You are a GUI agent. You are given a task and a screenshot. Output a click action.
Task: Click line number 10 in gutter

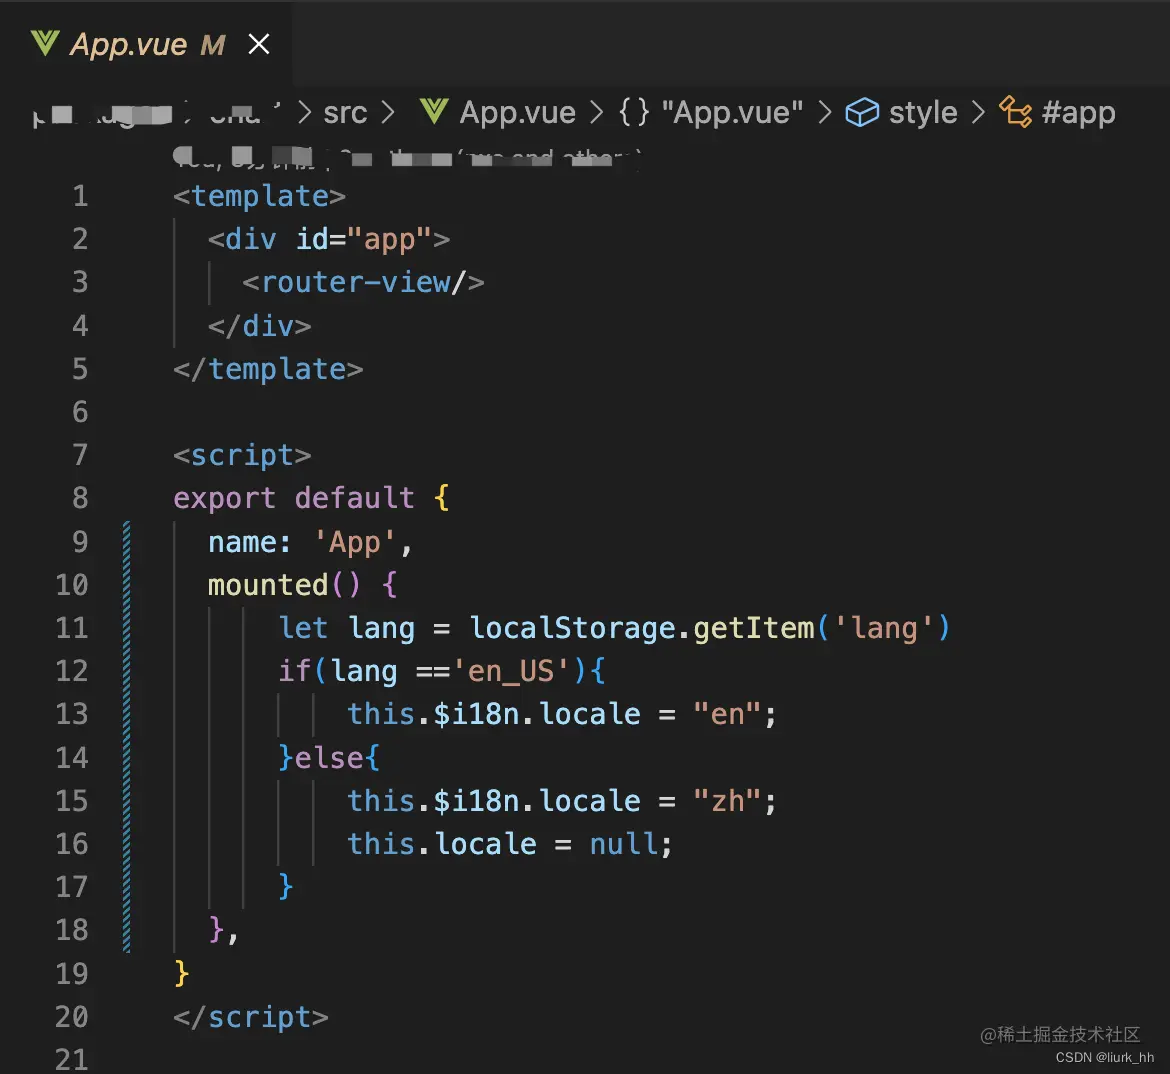pyautogui.click(x=72, y=584)
